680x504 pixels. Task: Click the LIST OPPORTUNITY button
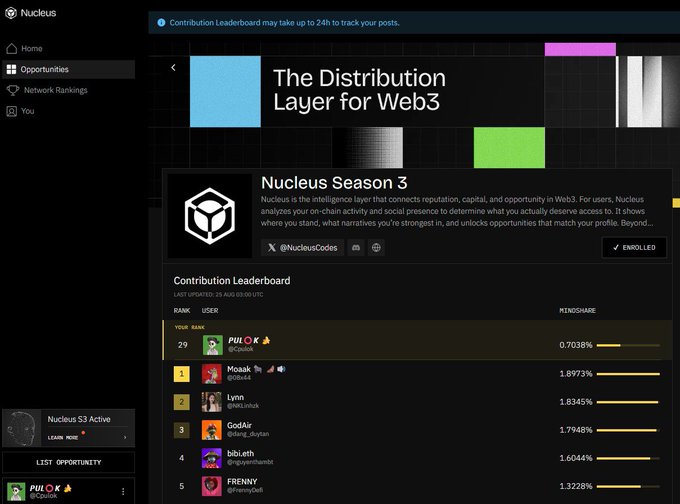click(69, 462)
